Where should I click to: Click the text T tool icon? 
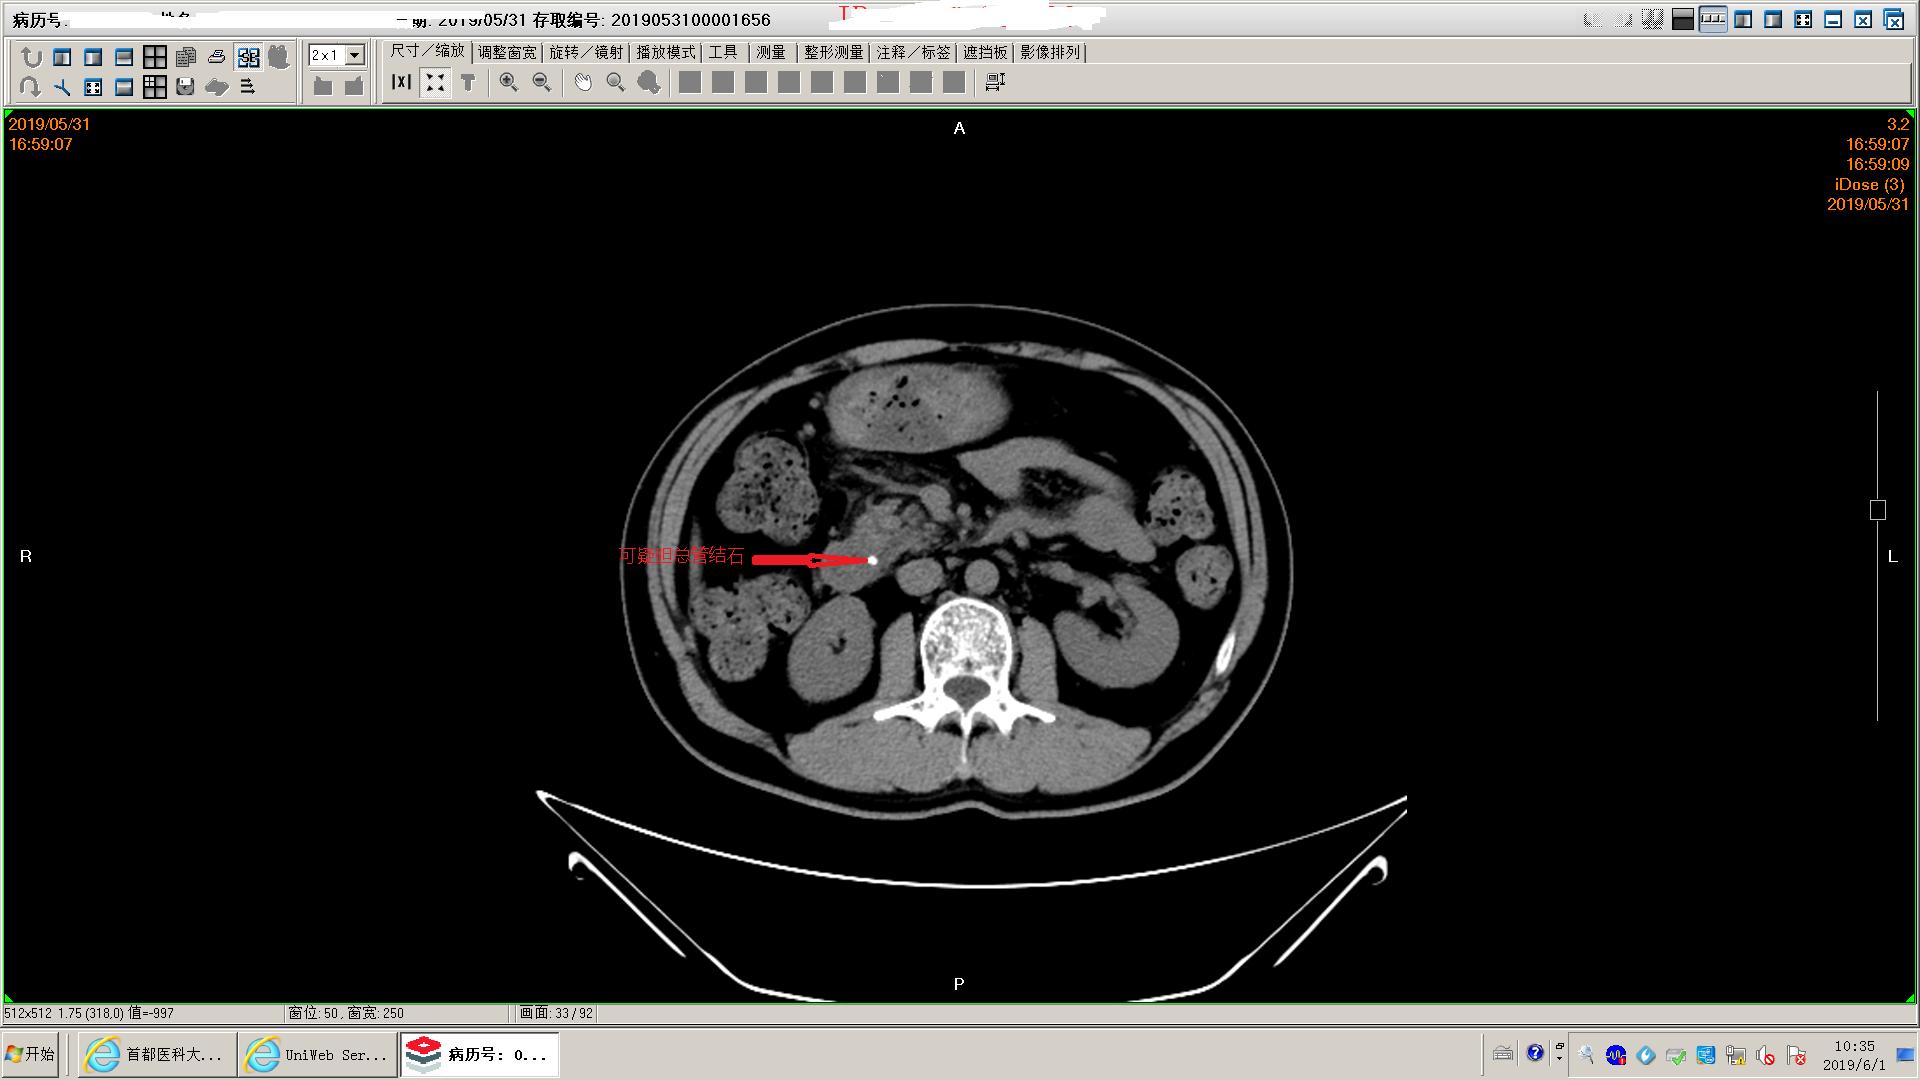468,83
